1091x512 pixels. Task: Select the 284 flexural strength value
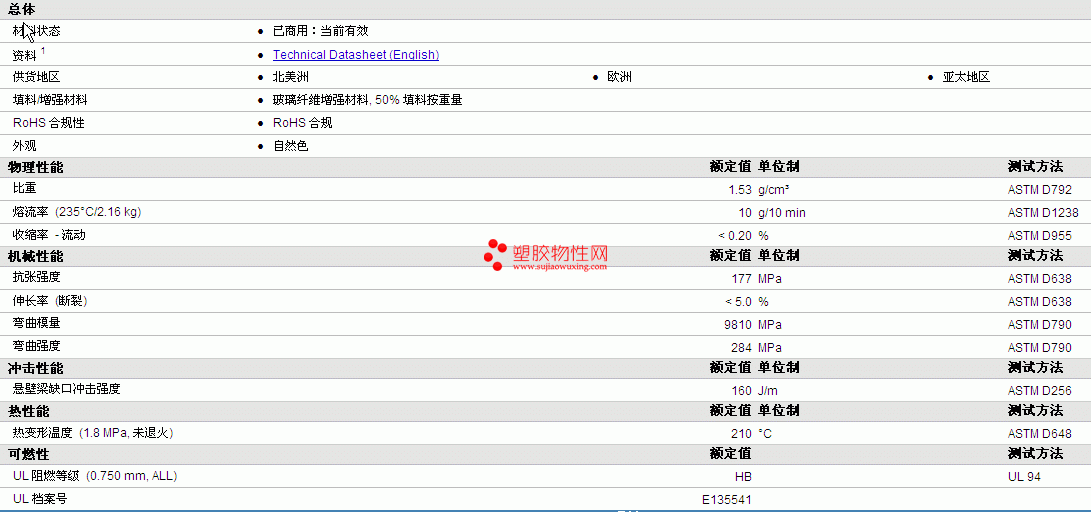point(742,348)
